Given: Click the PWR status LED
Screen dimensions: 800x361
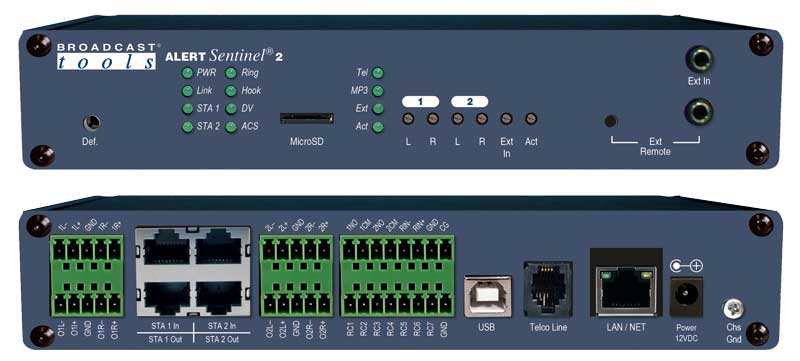Looking at the screenshot, I should click(x=188, y=73).
